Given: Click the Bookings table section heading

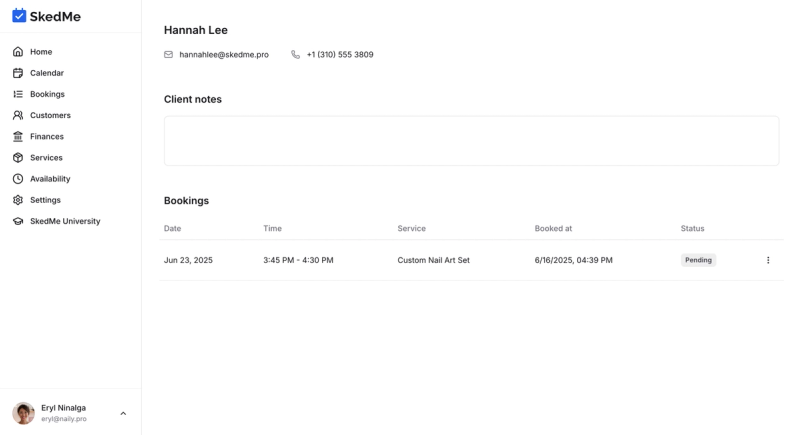Looking at the screenshot, I should (186, 200).
